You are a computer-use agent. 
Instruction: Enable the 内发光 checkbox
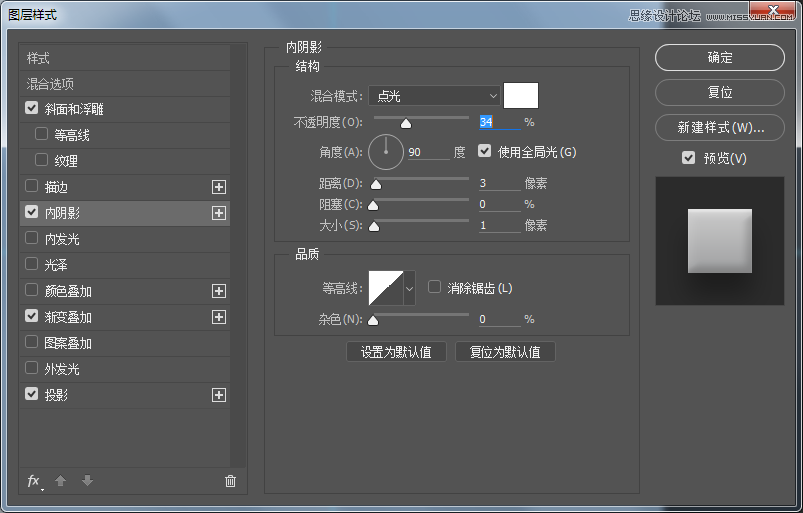[x=32, y=238]
